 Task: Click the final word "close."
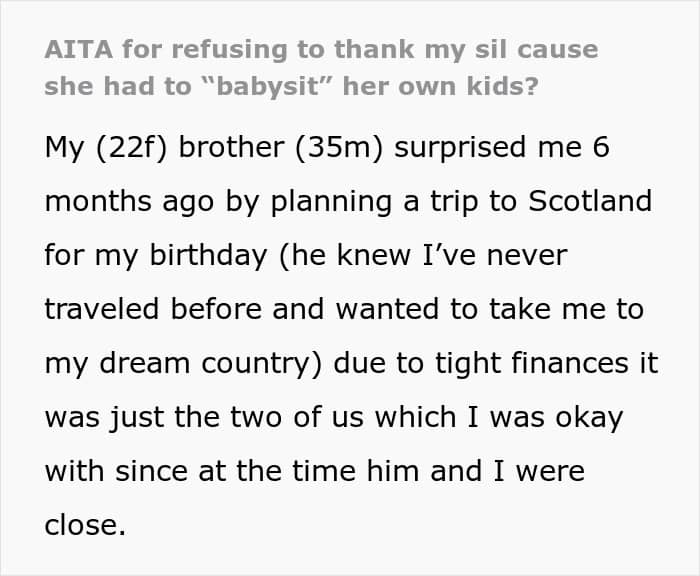[x=85, y=525]
